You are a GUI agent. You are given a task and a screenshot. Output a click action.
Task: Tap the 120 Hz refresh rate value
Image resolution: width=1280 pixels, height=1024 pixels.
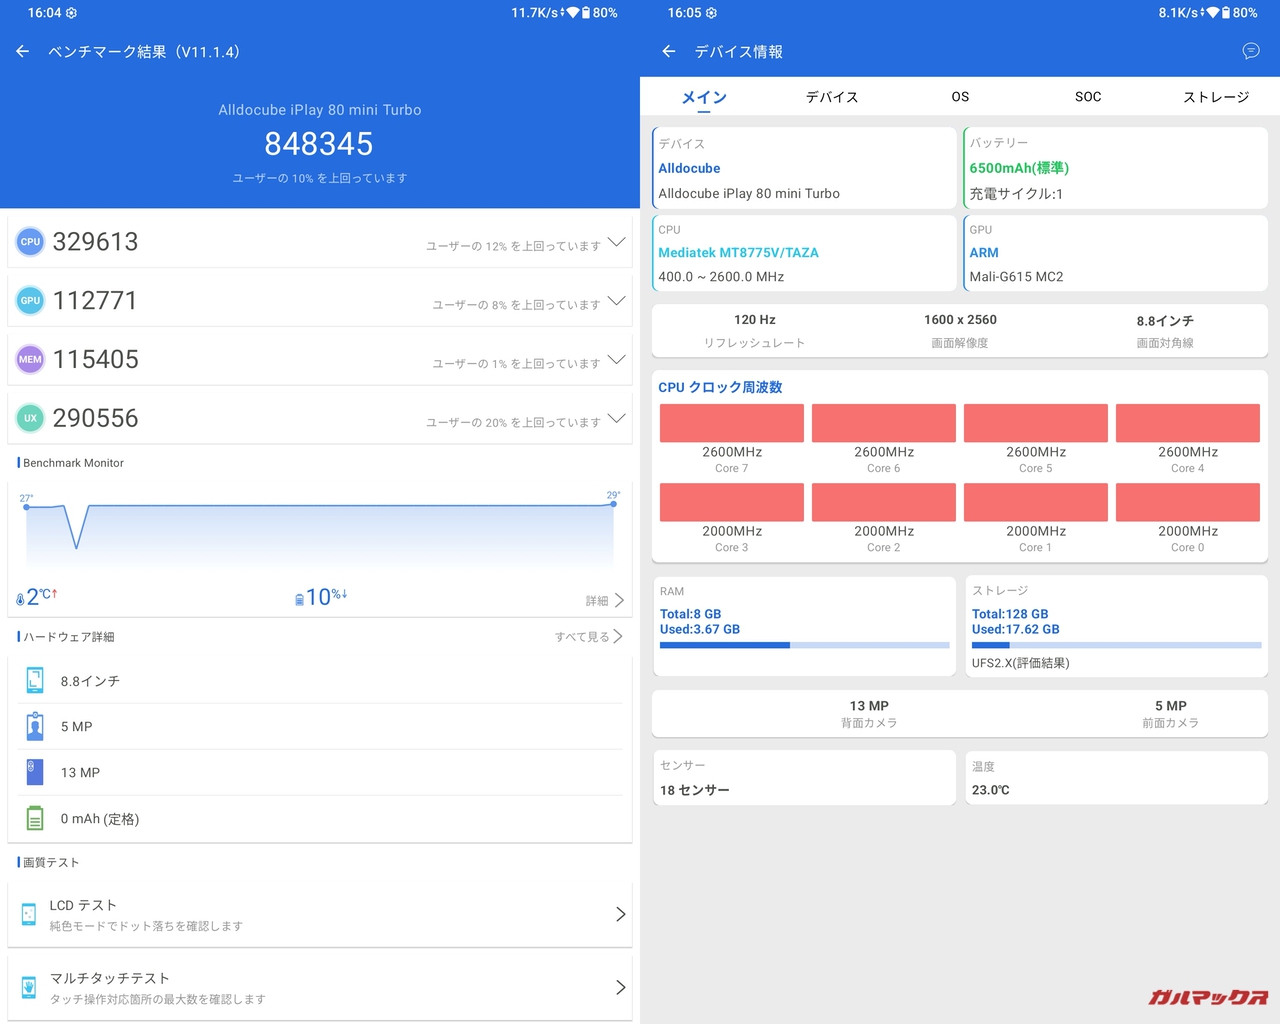pos(755,320)
